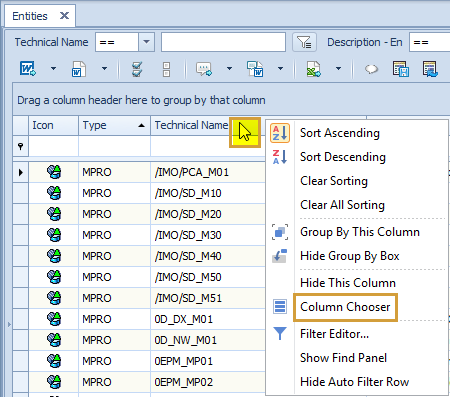The width and height of the screenshot is (450, 397).
Task: Click the Icon column header
Action: pos(54,125)
